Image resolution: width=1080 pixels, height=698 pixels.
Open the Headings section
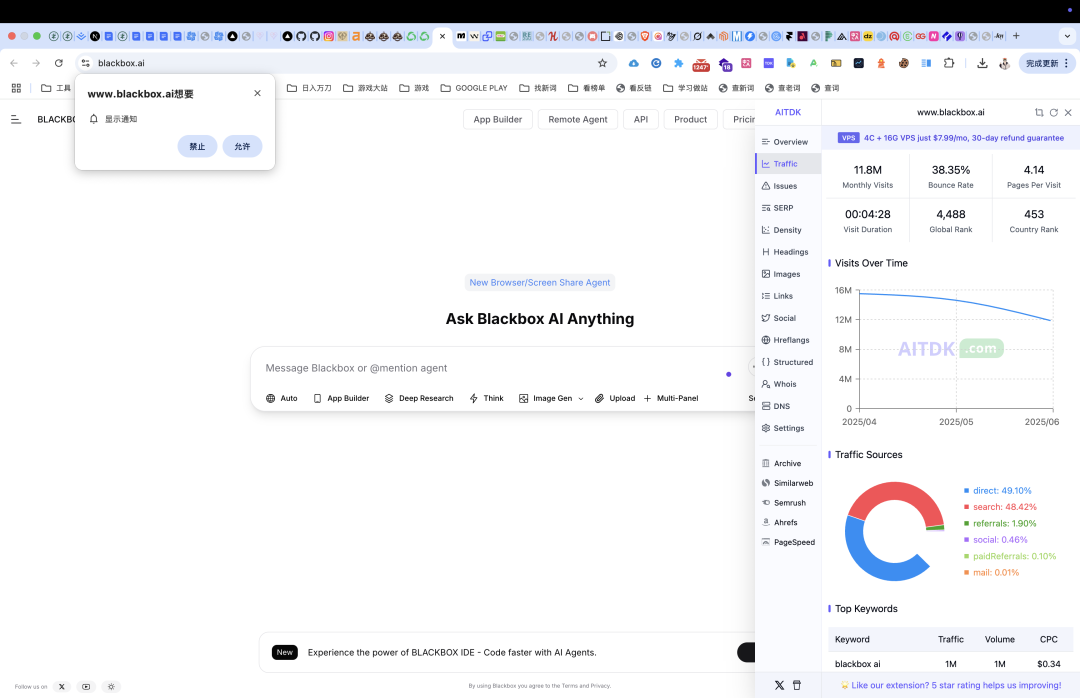(x=785, y=252)
